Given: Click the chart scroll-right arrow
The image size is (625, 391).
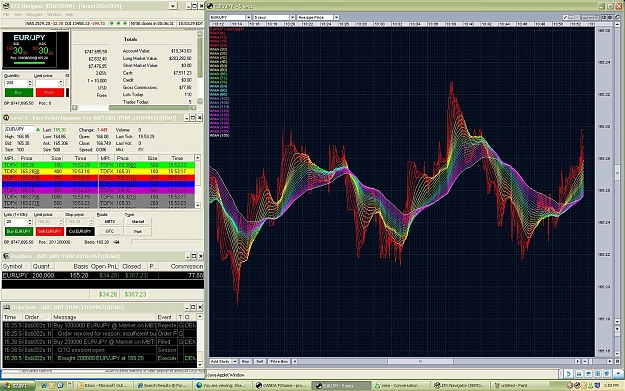Looking at the screenshot, I should 578,362.
